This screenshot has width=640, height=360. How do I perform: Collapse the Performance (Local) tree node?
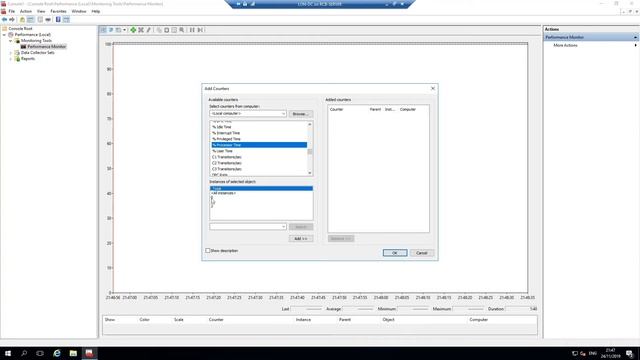(4, 35)
